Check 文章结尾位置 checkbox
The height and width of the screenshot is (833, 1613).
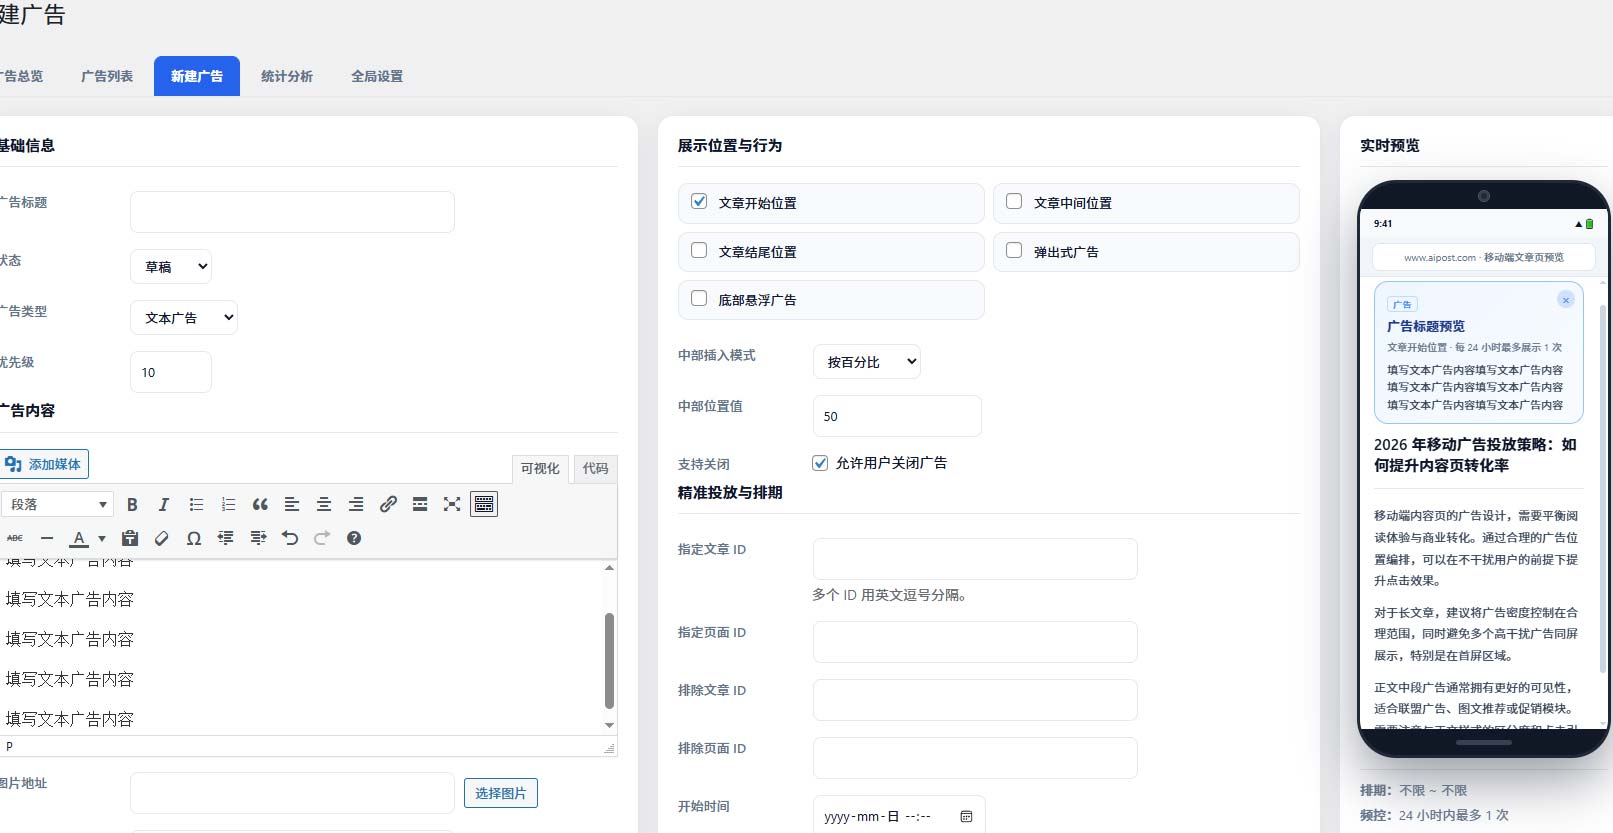point(699,250)
